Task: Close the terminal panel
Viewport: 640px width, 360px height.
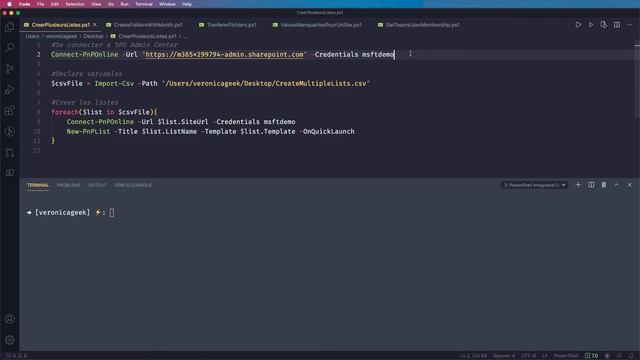Action: 630,185
